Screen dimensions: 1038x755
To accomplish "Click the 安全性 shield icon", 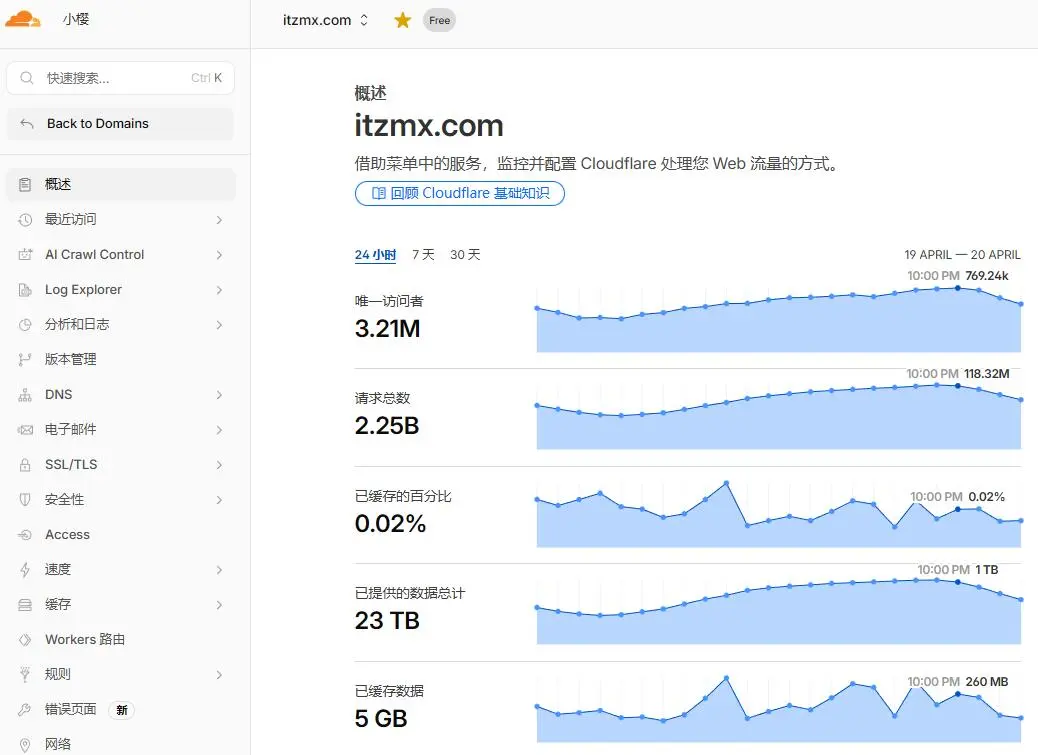I will click(x=24, y=500).
